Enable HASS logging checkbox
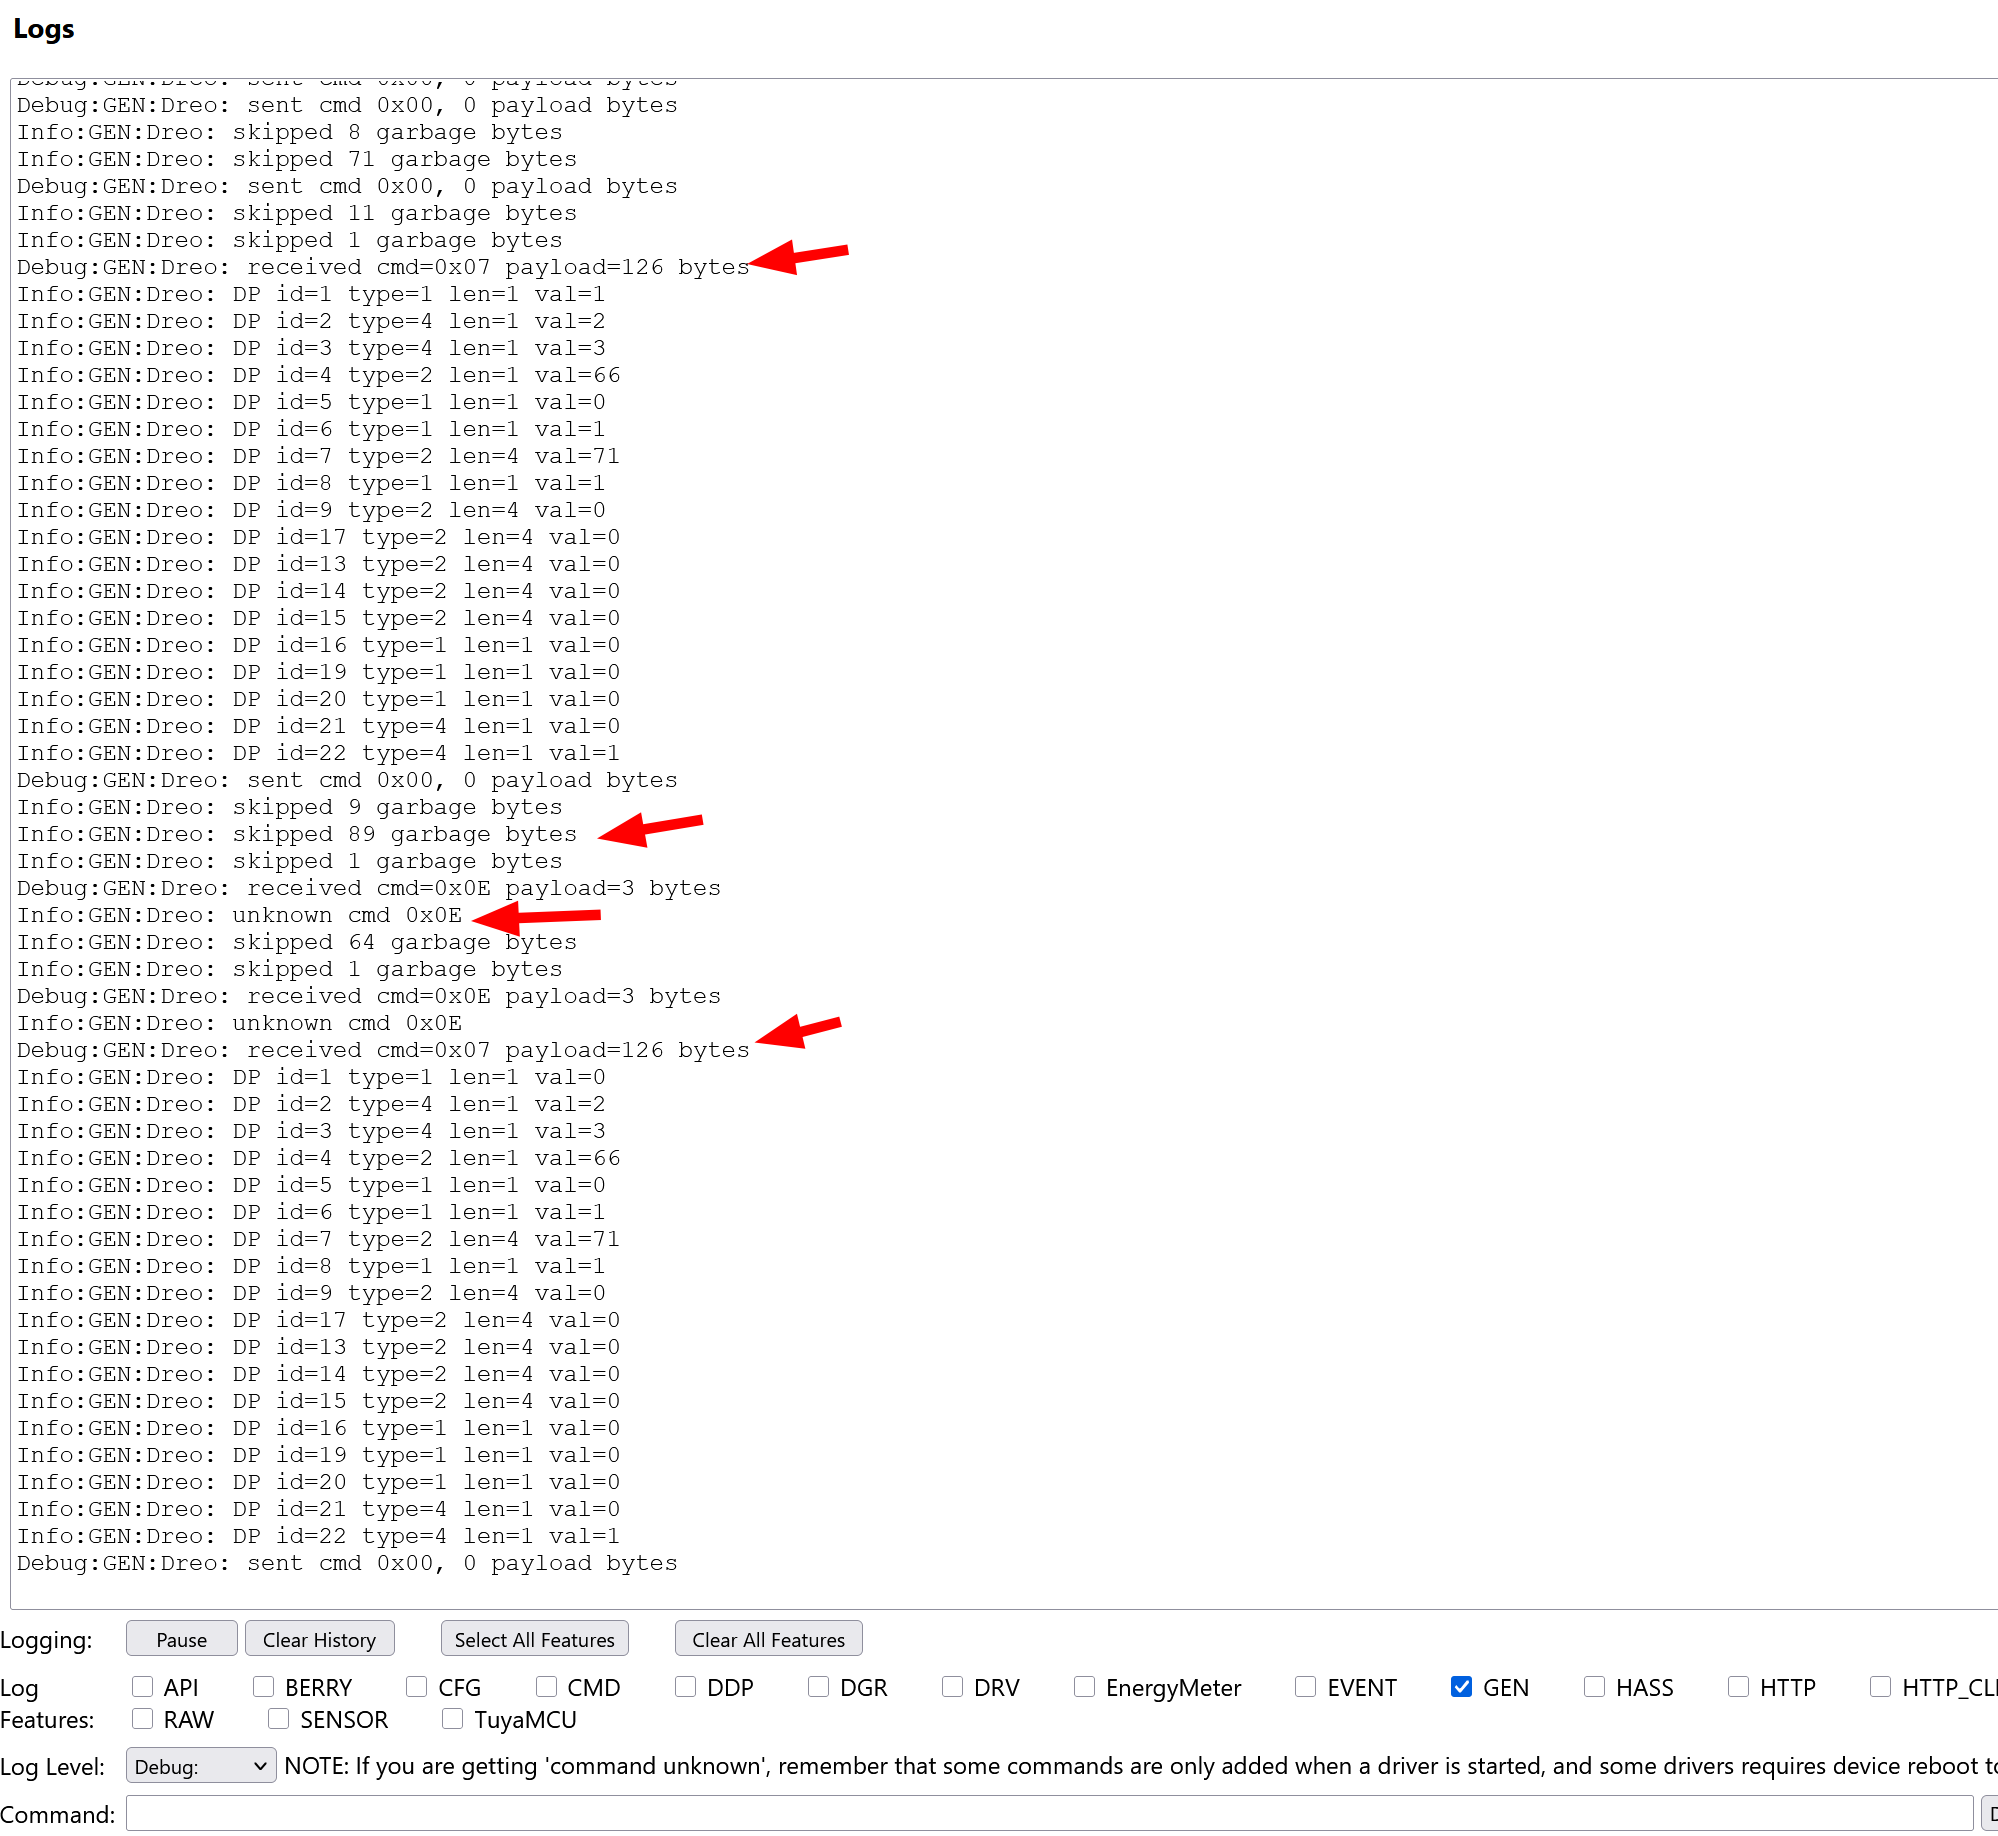The width and height of the screenshot is (1998, 1836). (1595, 1687)
